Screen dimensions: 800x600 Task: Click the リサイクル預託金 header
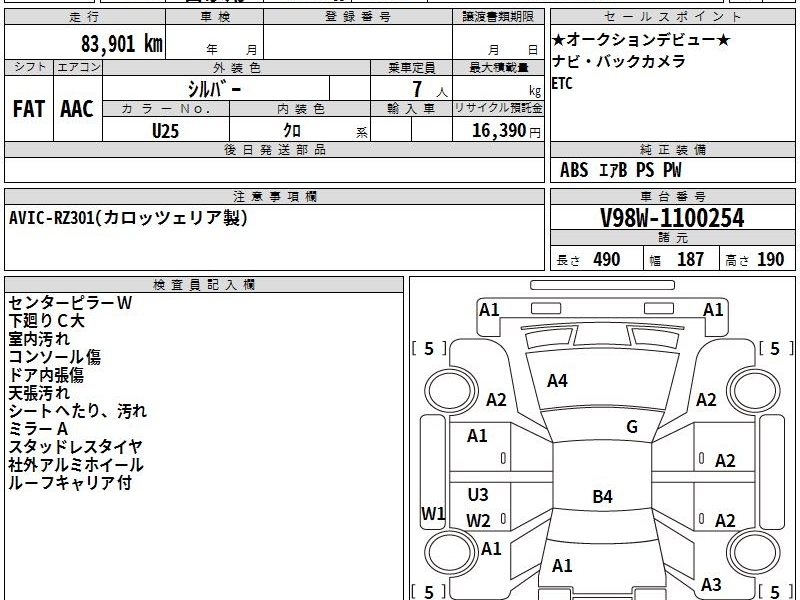498,109
